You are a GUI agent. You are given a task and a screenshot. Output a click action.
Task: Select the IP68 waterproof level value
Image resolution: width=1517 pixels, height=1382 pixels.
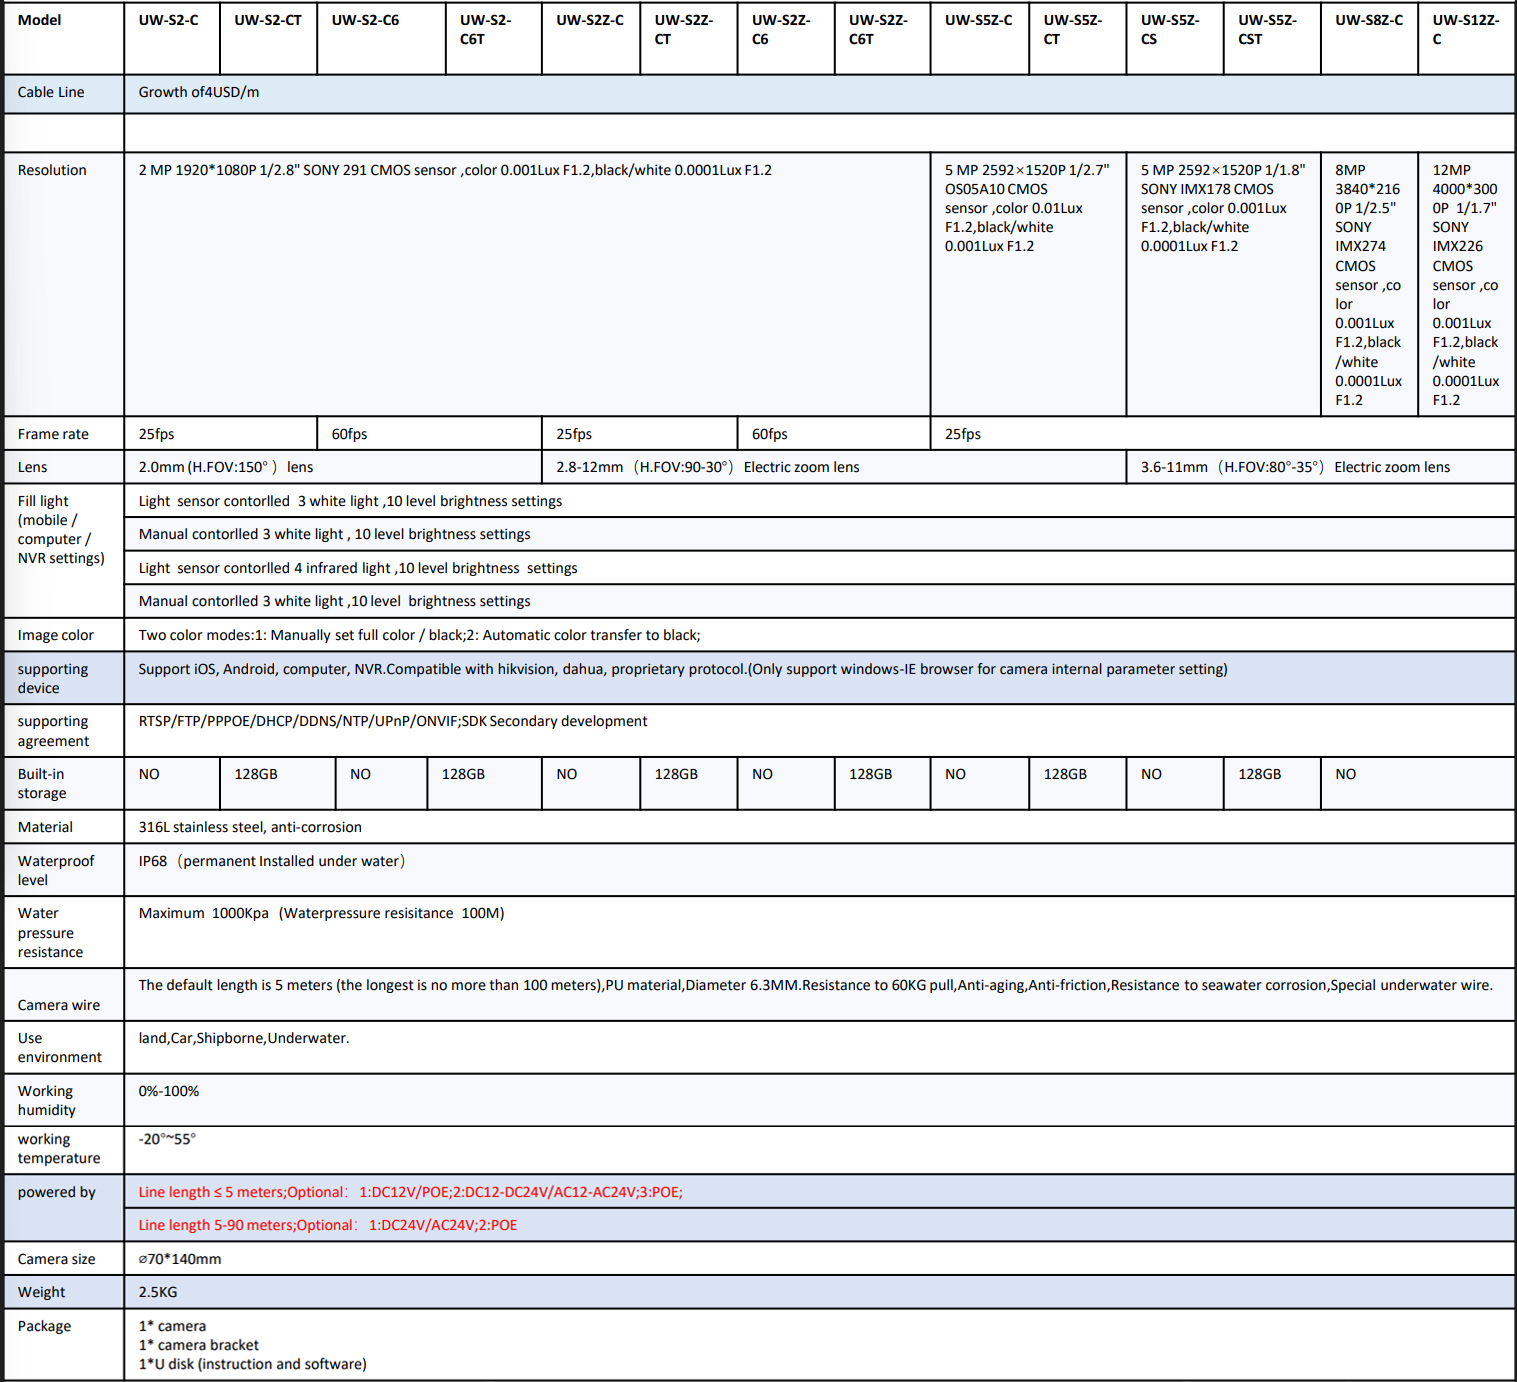coord(271,861)
